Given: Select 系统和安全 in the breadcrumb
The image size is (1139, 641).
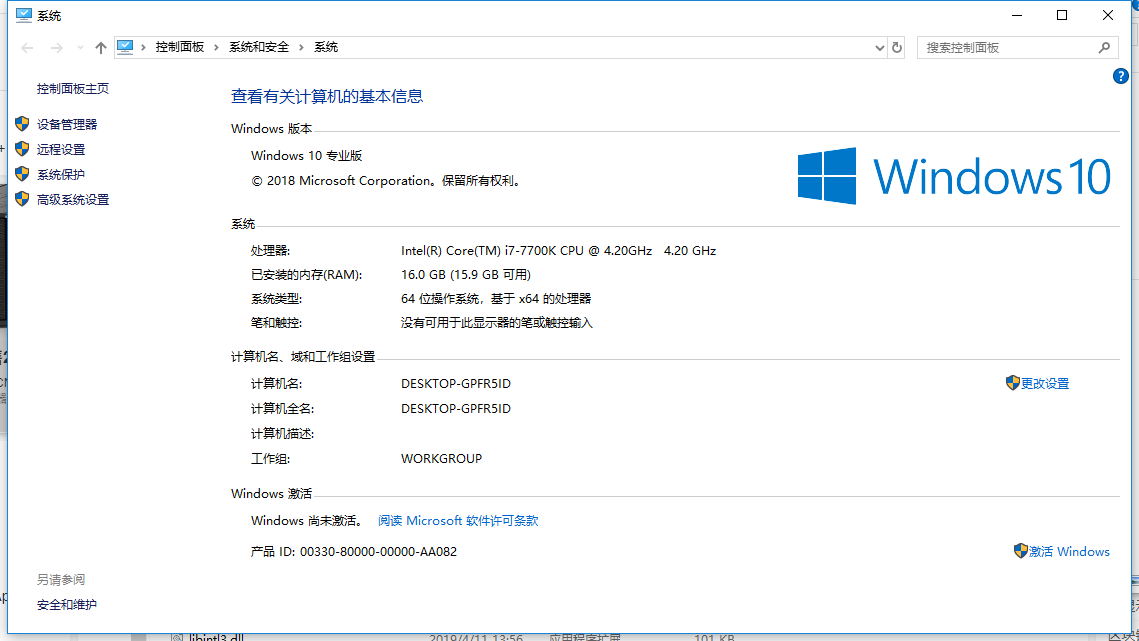Looking at the screenshot, I should 259,47.
